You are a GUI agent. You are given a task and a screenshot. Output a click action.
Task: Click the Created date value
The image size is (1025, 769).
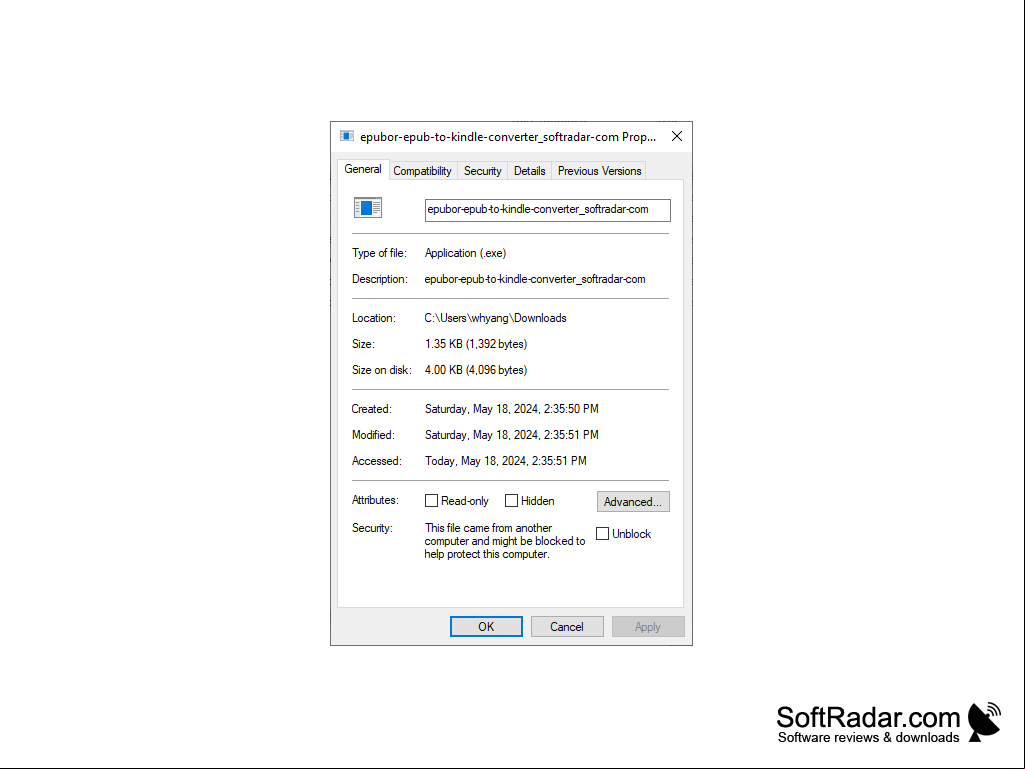pyautogui.click(x=512, y=409)
